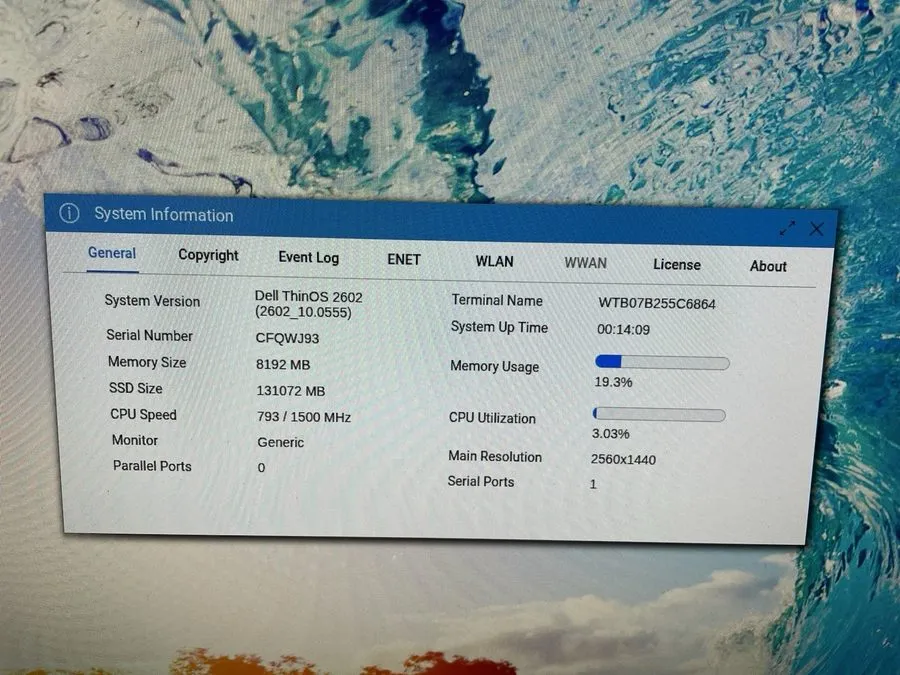Screen dimensions: 900x675
Task: Click the Monitor label
Action: click(135, 440)
